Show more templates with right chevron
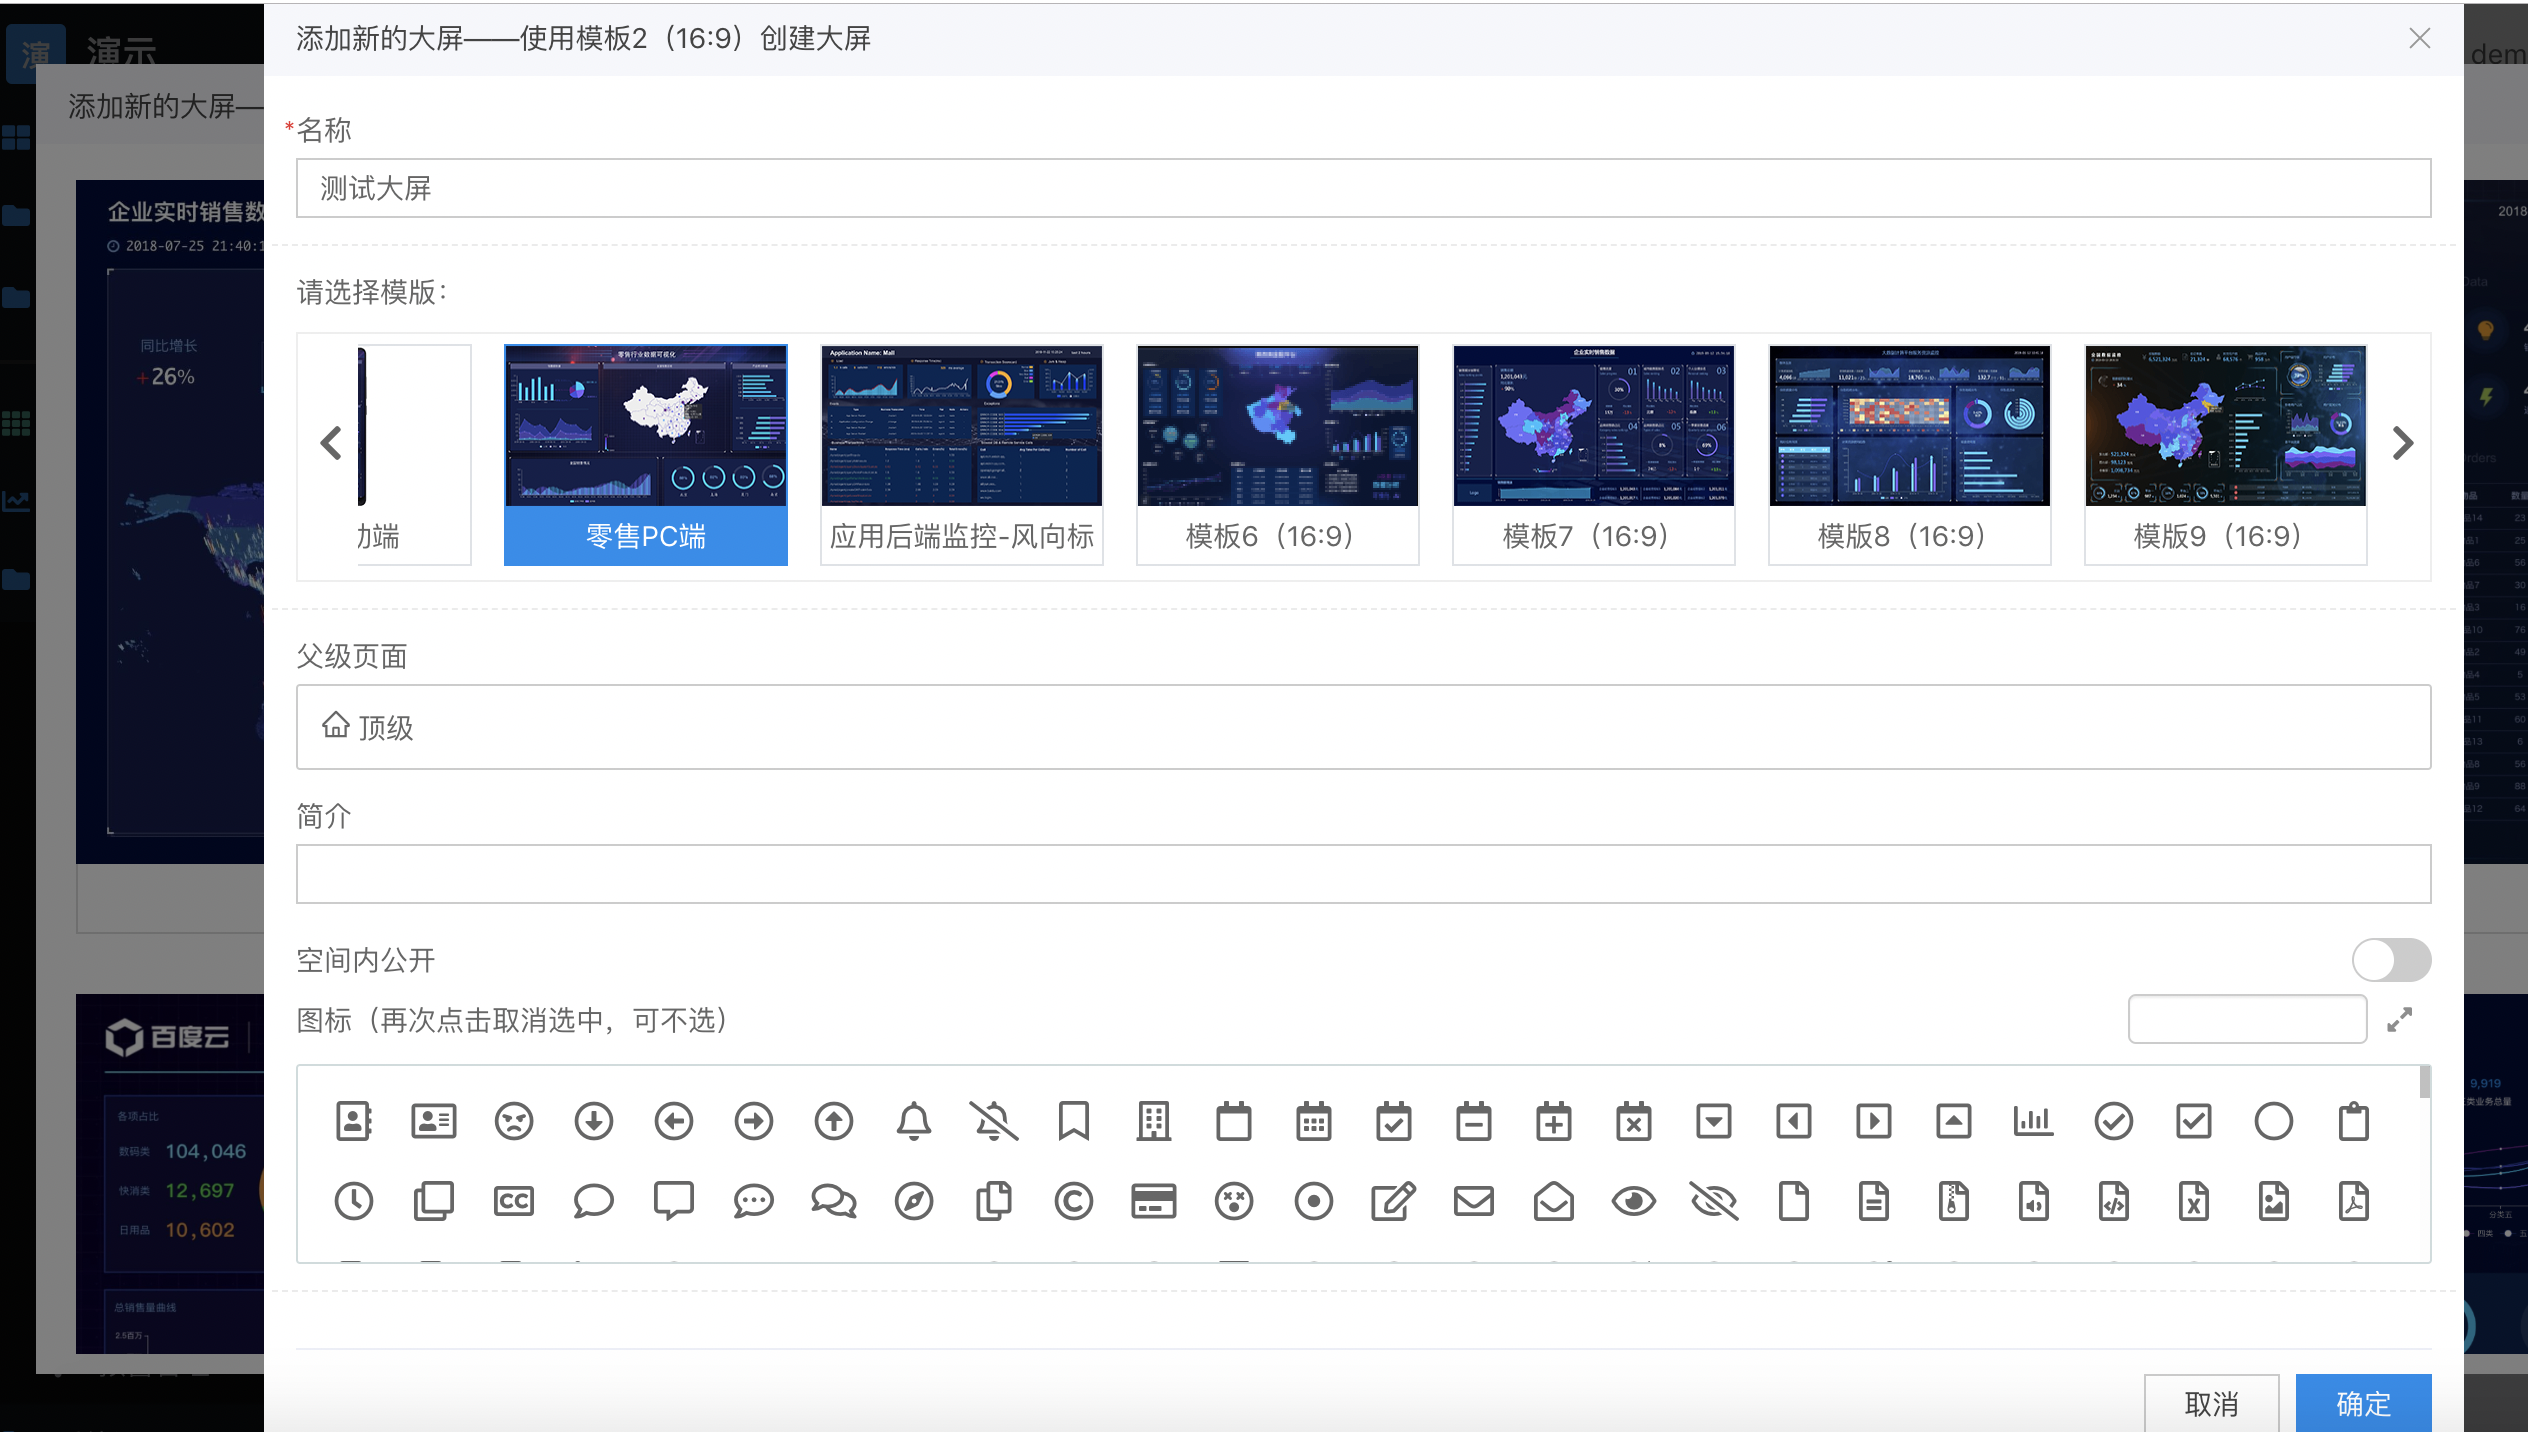 click(2403, 443)
